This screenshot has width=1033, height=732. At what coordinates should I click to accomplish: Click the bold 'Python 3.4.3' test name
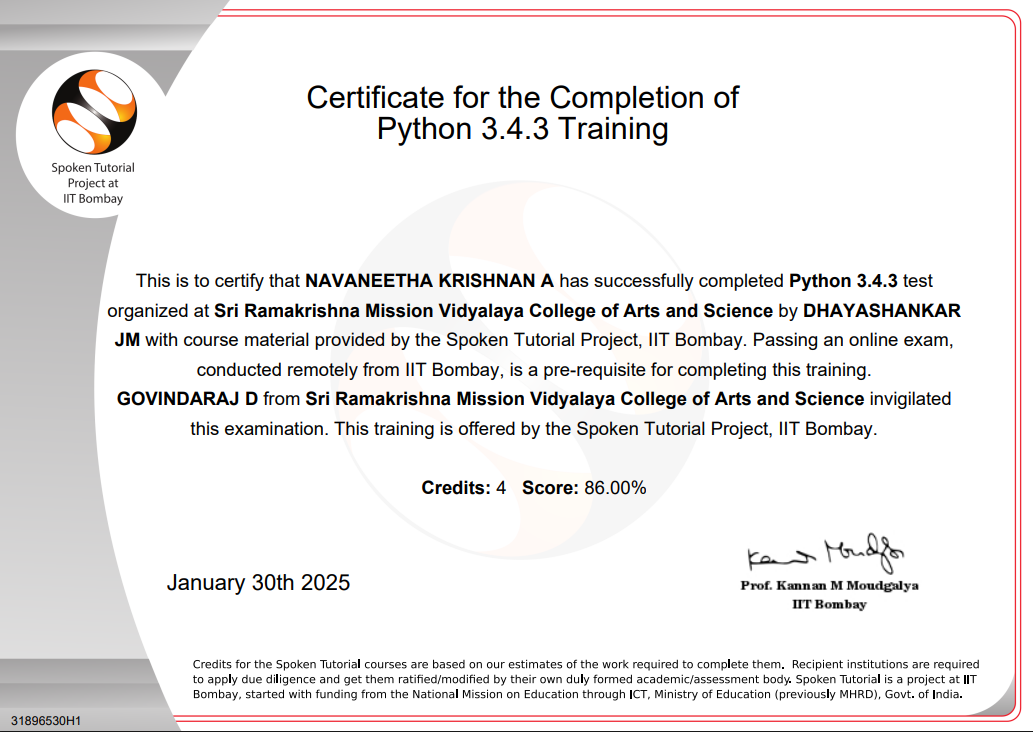(843, 281)
